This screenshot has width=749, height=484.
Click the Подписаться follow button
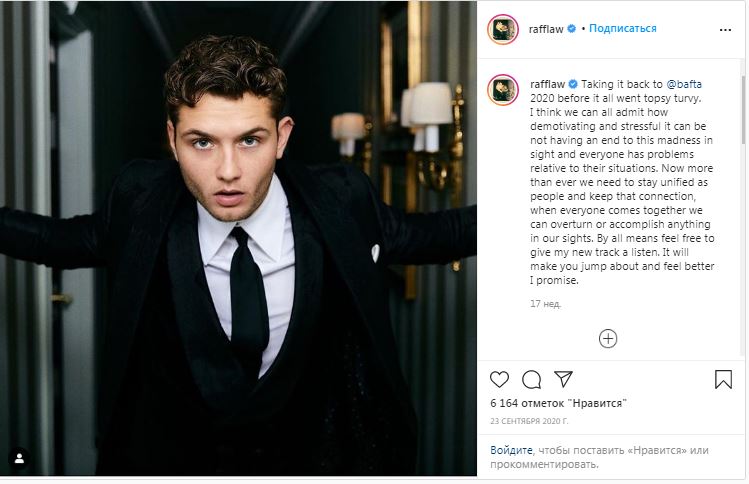[x=623, y=29]
